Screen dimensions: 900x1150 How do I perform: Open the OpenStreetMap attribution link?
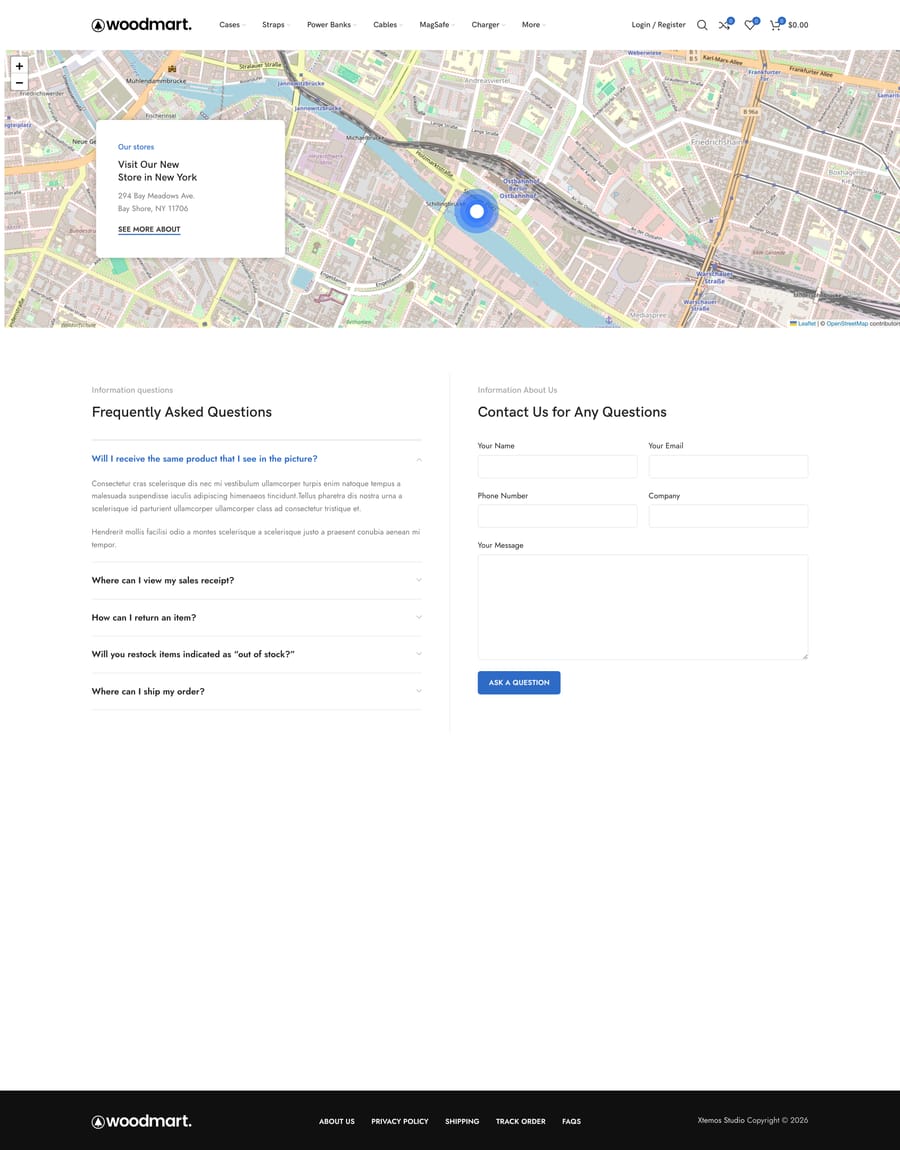[847, 323]
